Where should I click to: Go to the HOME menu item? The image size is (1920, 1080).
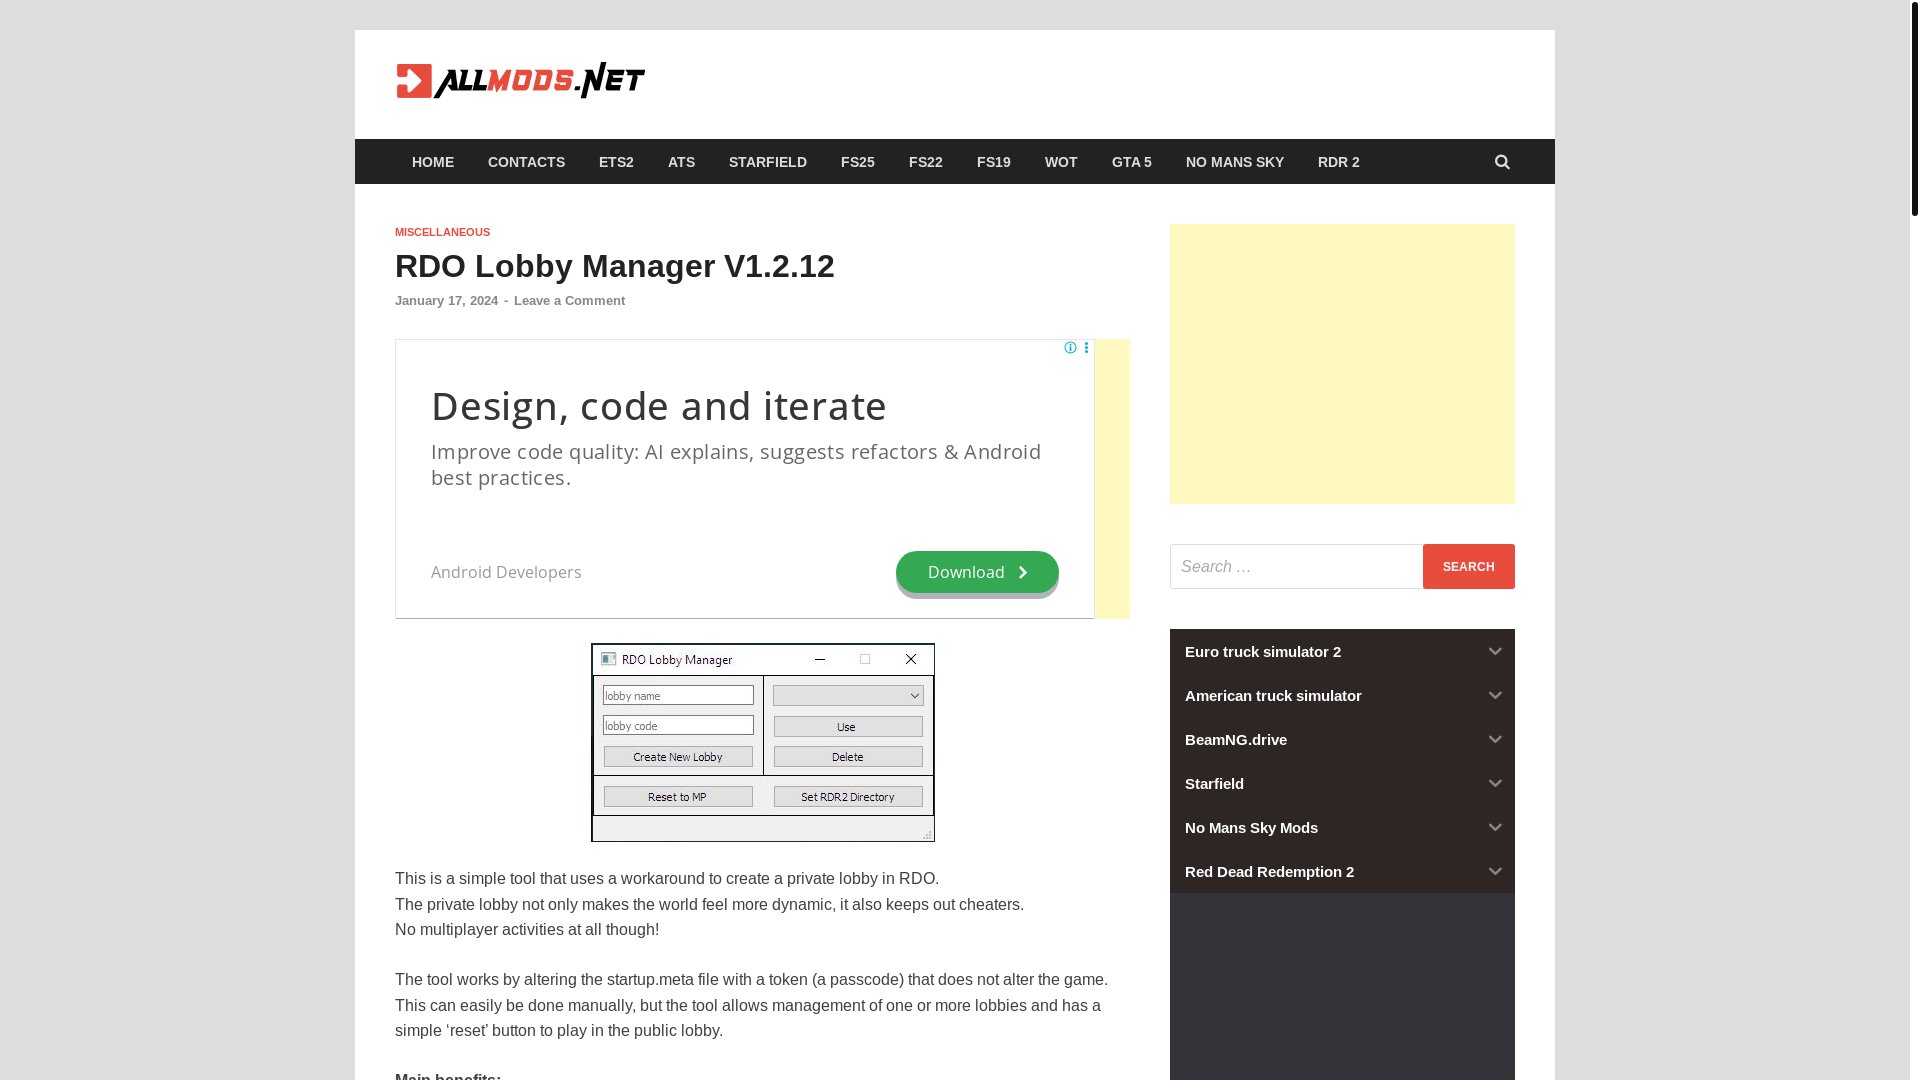(433, 162)
